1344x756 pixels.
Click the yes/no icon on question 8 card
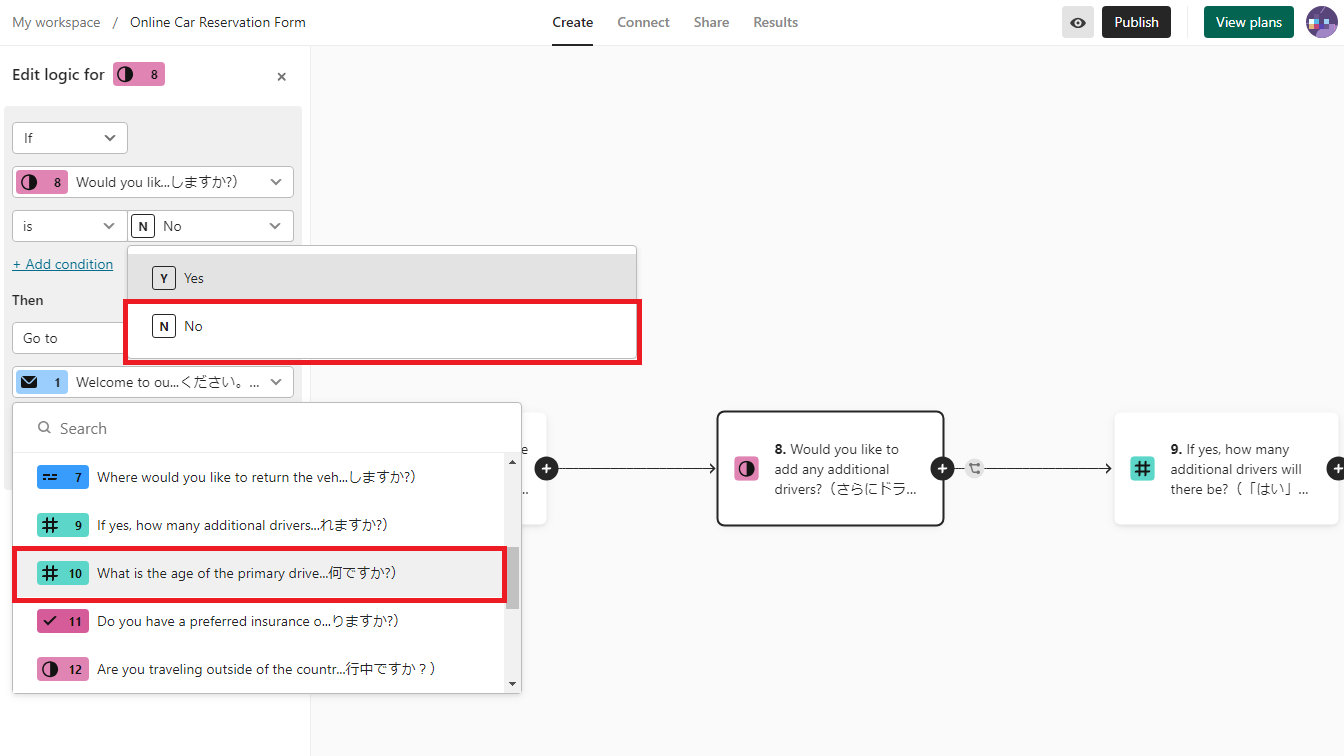(746, 468)
